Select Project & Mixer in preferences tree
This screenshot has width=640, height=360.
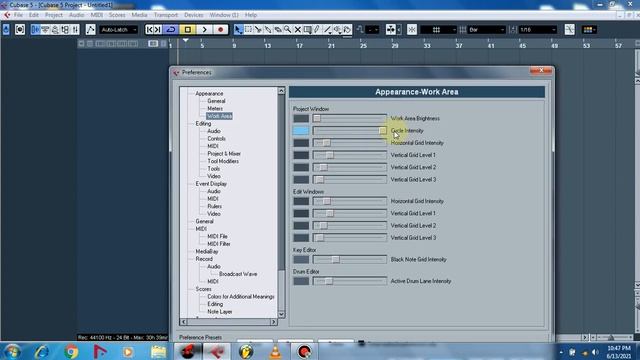tap(224, 154)
